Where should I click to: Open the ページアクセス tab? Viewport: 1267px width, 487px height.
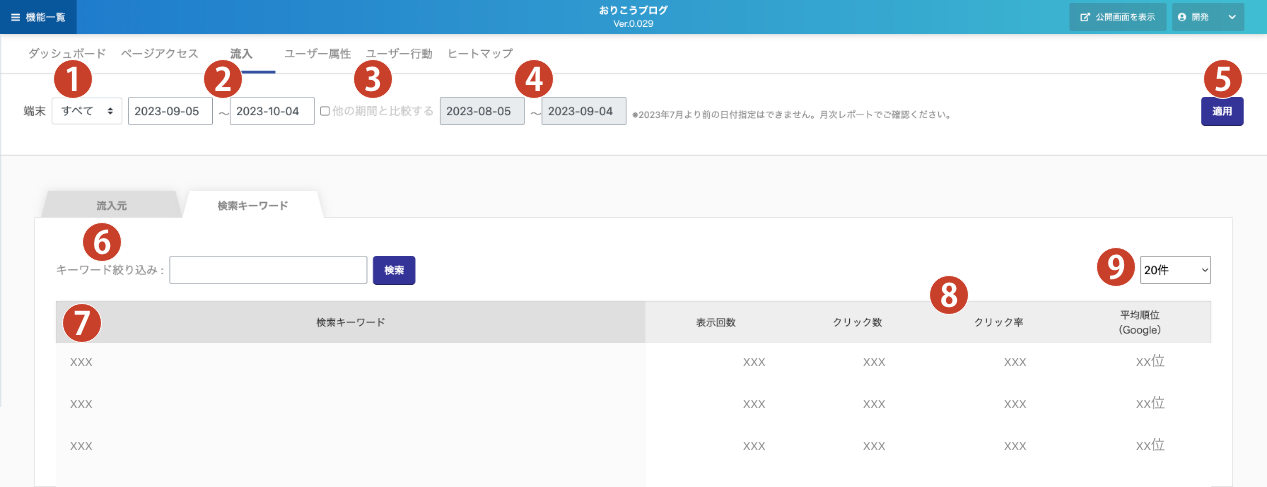[x=159, y=53]
